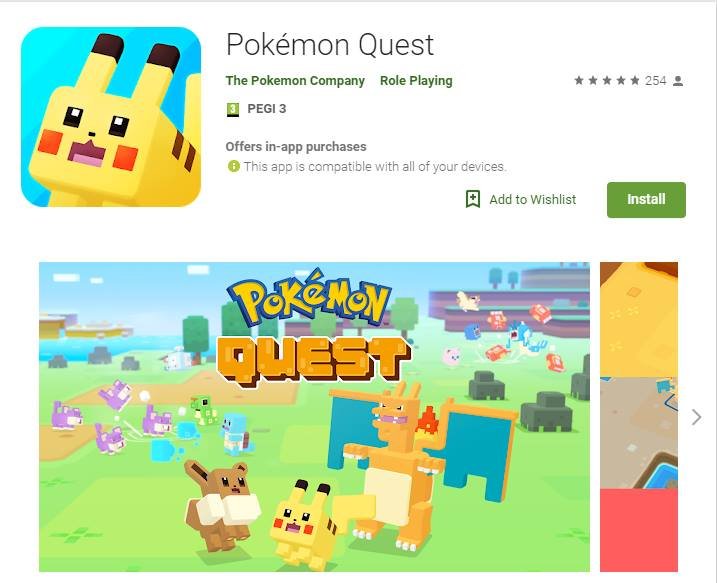
Task: Click the Offers in-app purchases text
Action: click(296, 147)
